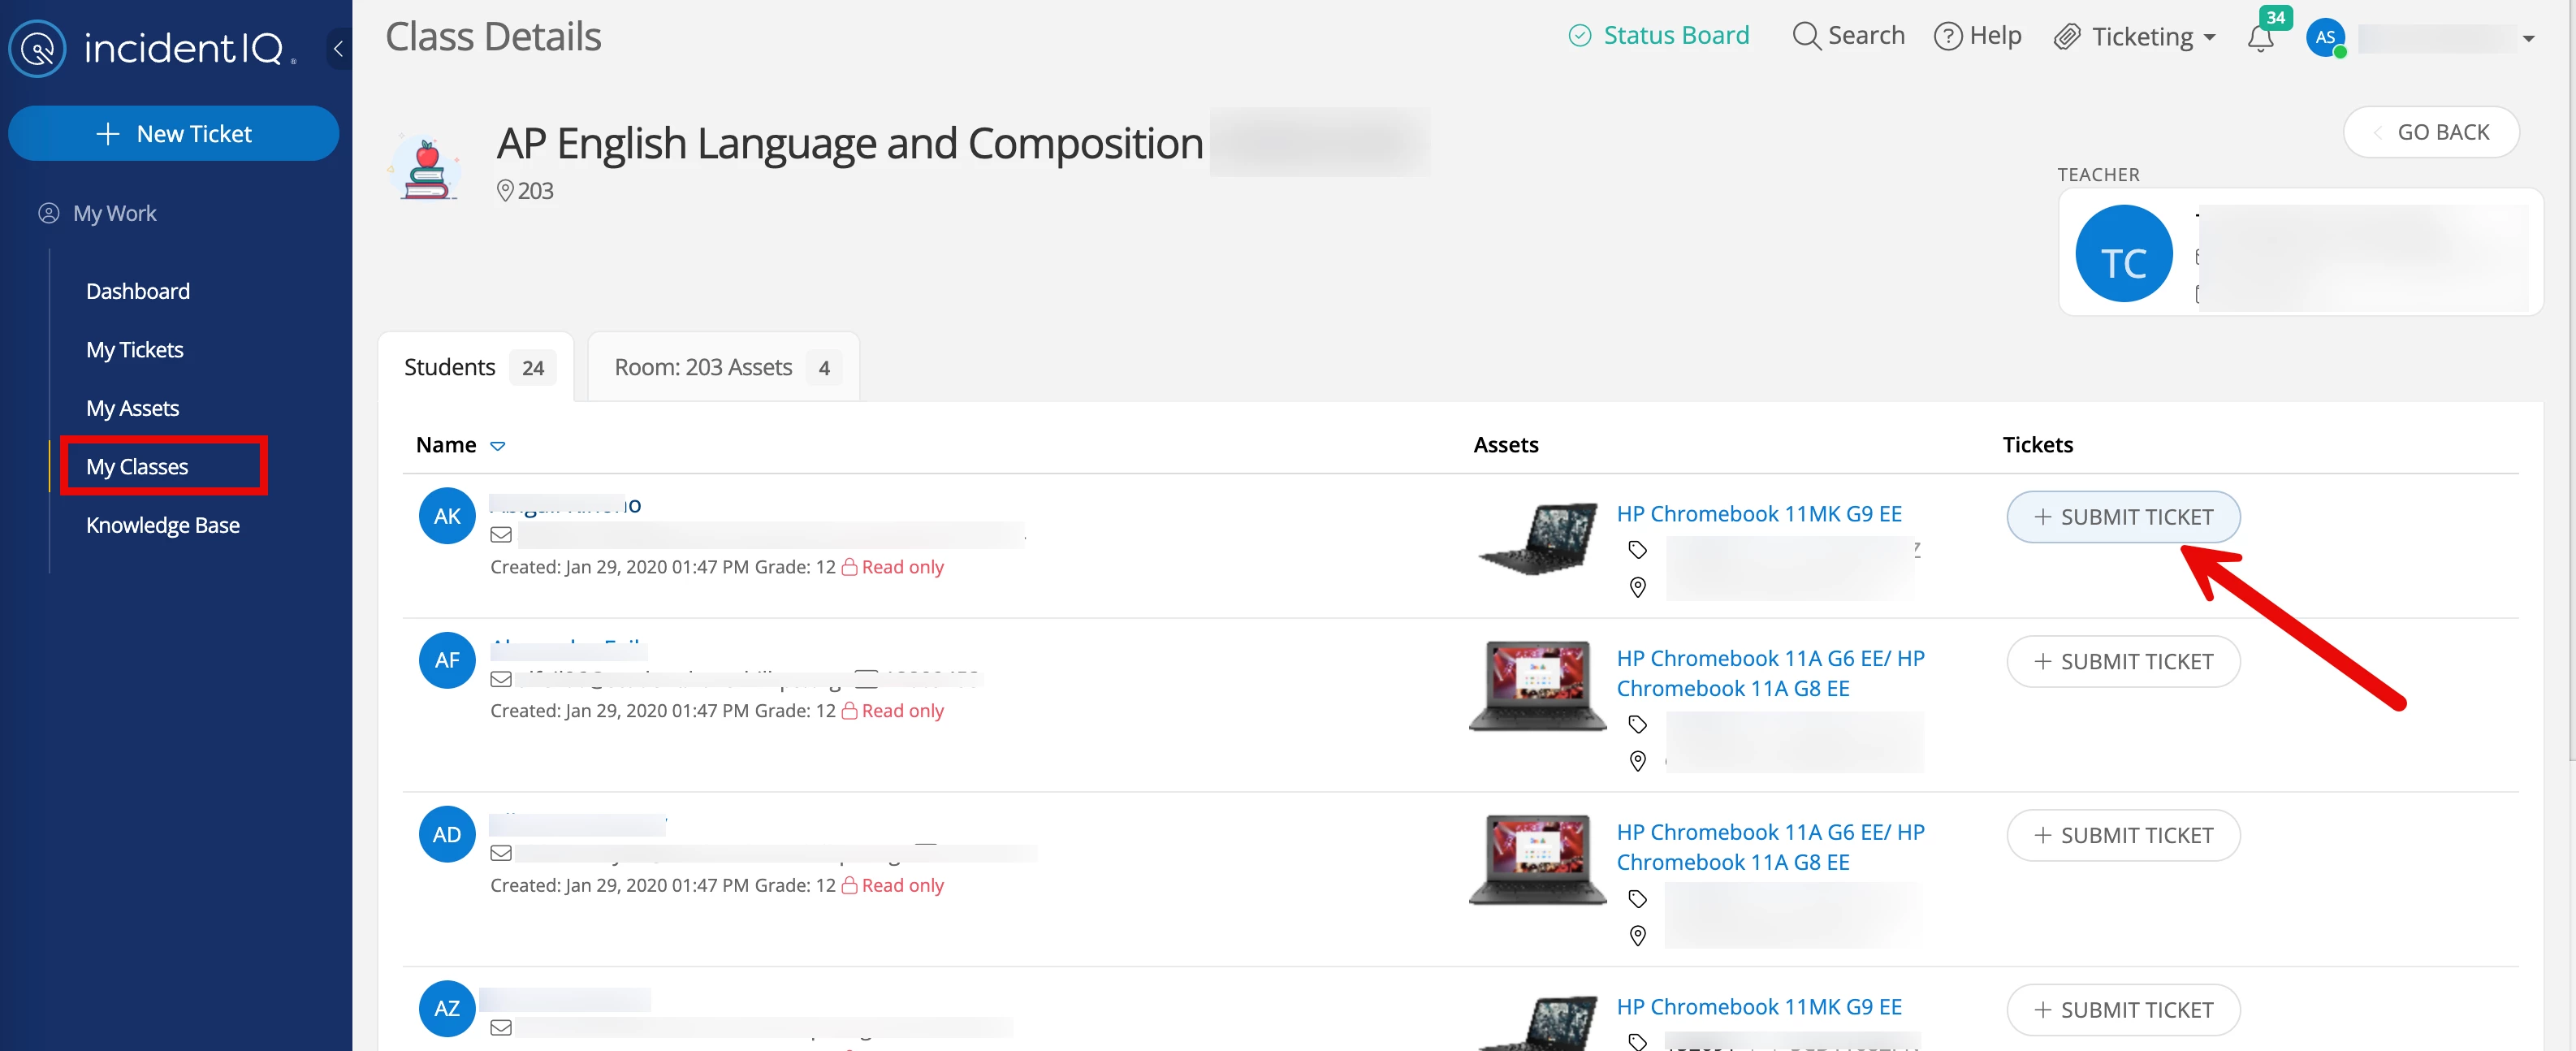Create a New Ticket

pyautogui.click(x=173, y=134)
